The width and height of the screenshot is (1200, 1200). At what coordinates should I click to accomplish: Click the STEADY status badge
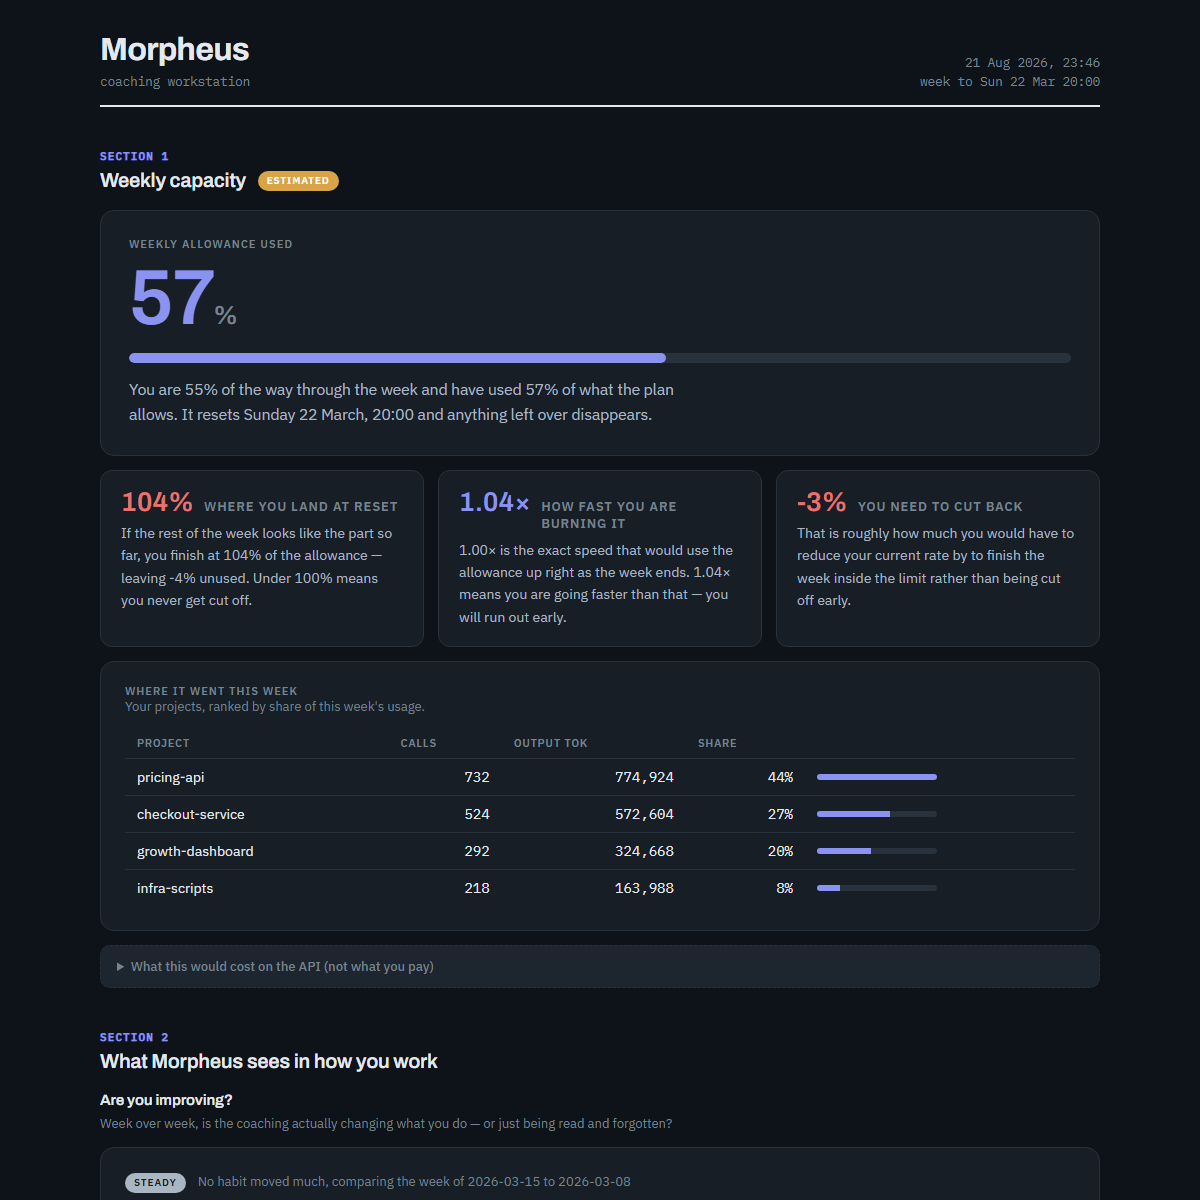(x=155, y=1183)
